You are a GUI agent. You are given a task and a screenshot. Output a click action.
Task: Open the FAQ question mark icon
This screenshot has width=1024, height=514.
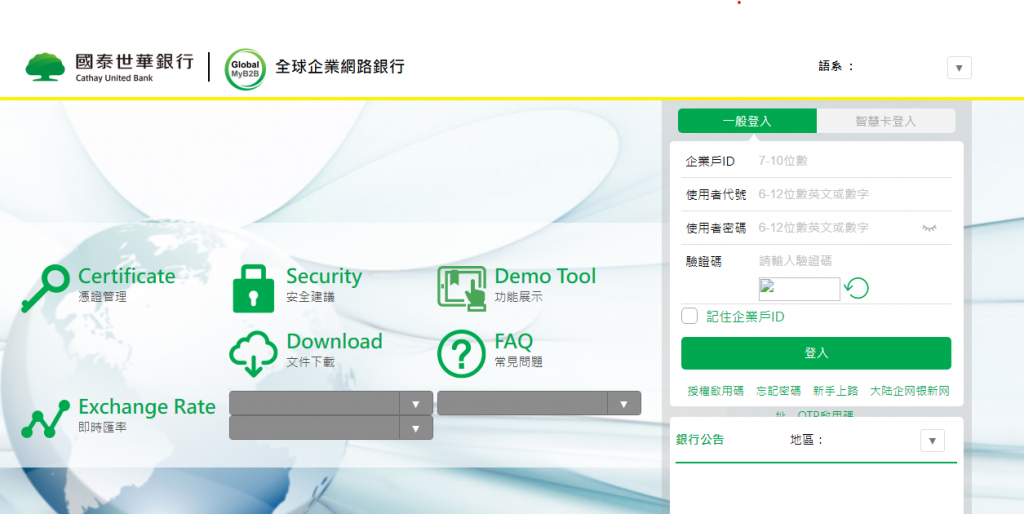(461, 354)
